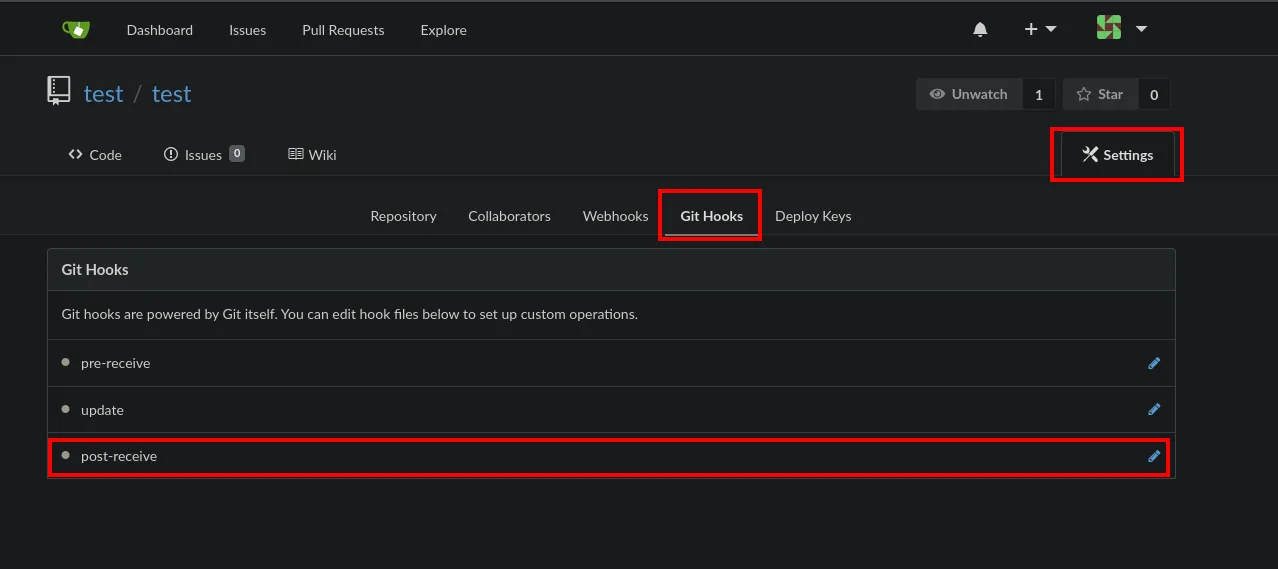Open the Wiki tab
The width and height of the screenshot is (1278, 569).
(x=312, y=154)
